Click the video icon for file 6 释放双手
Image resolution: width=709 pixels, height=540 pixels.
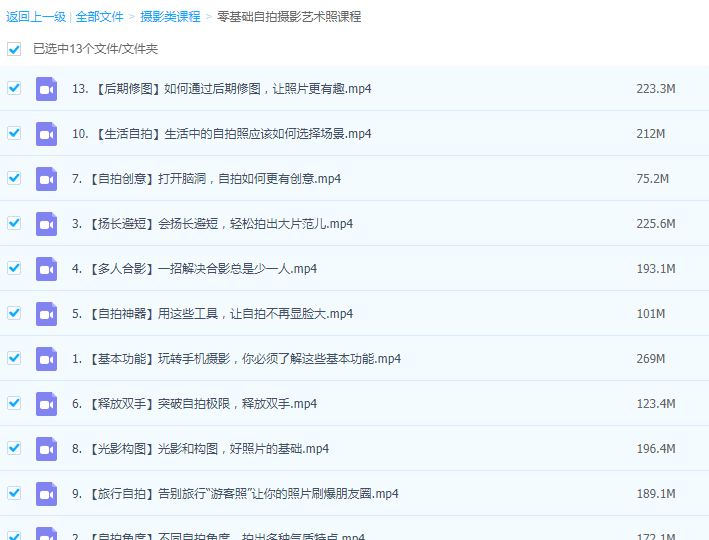coord(47,404)
